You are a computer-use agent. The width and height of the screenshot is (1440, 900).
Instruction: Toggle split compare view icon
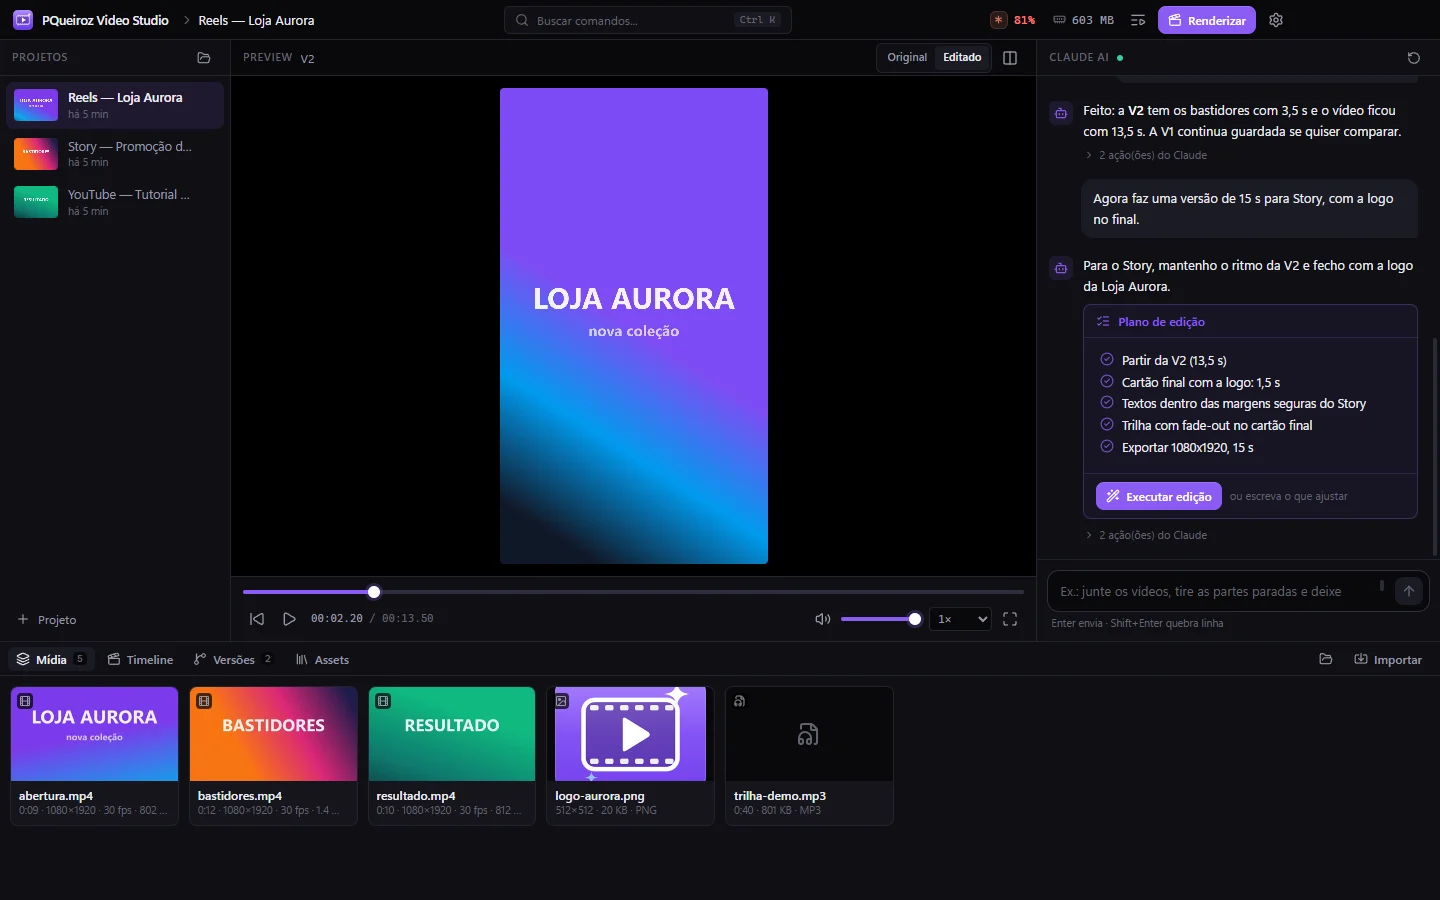click(x=1010, y=58)
